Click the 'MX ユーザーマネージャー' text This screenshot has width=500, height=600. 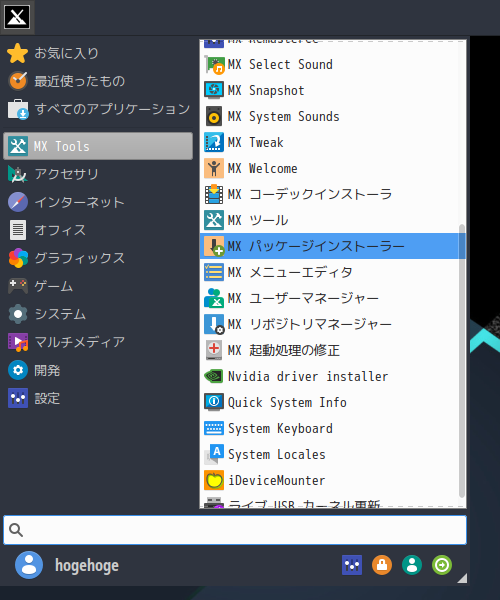tap(303, 298)
